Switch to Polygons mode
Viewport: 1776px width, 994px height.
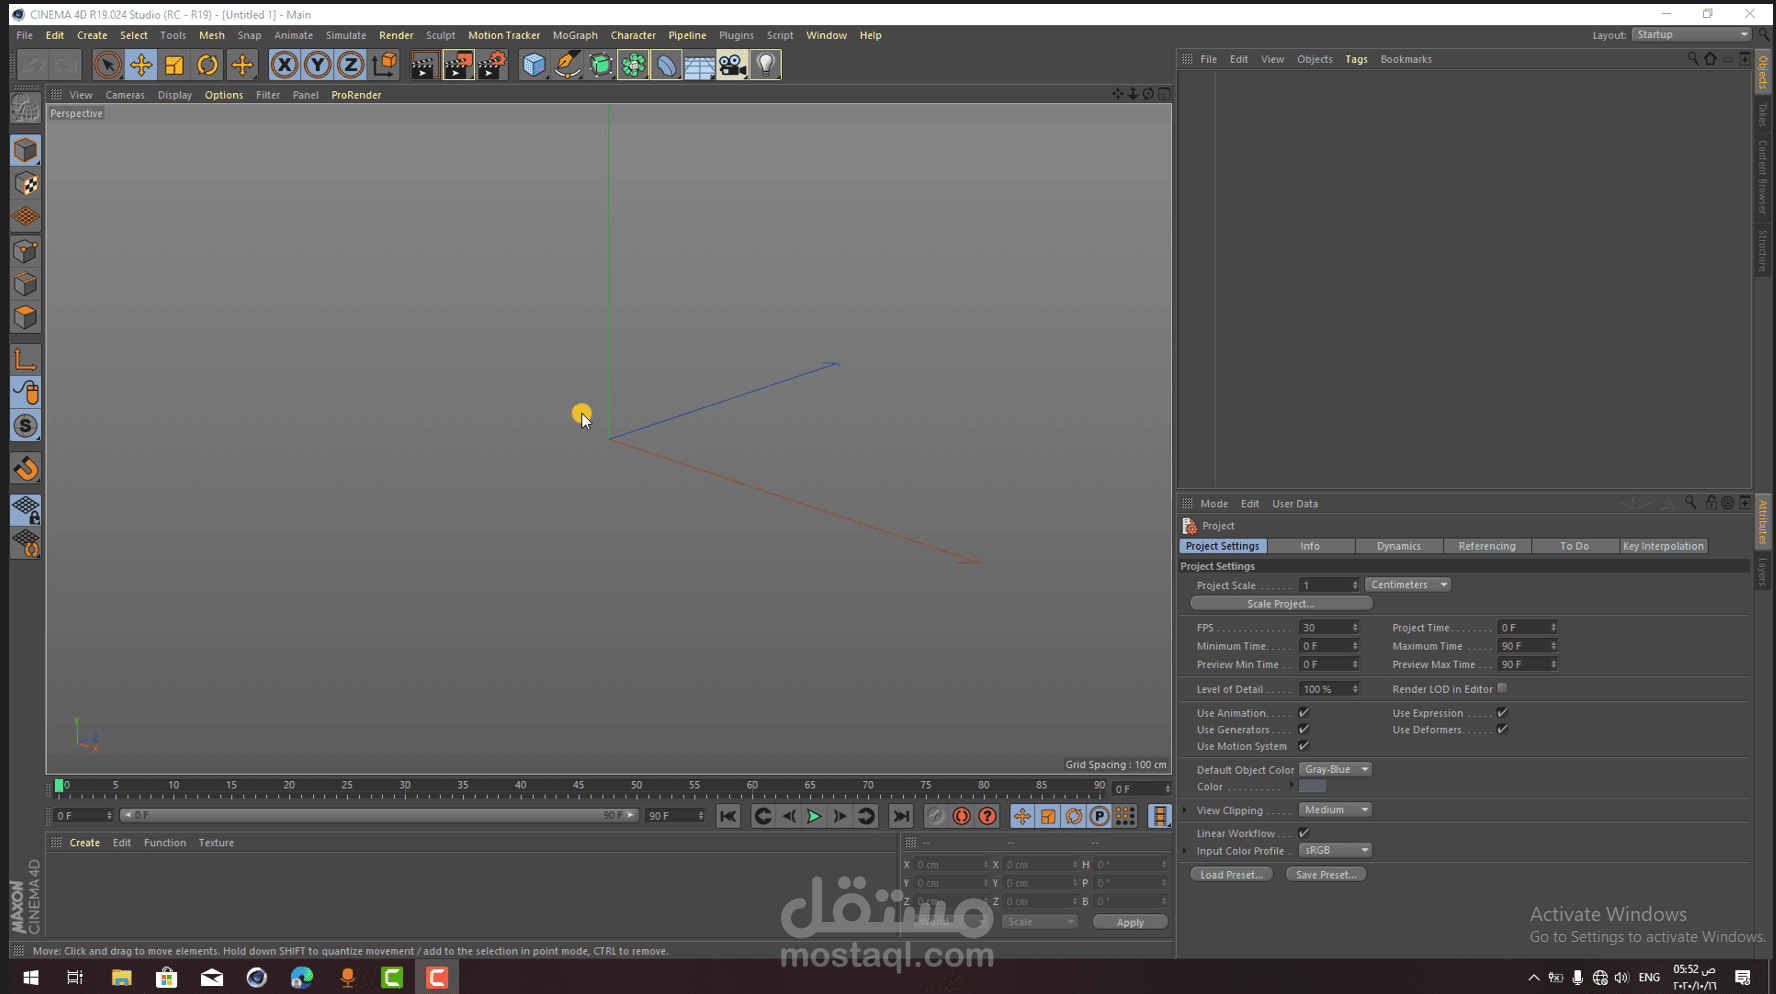26,317
